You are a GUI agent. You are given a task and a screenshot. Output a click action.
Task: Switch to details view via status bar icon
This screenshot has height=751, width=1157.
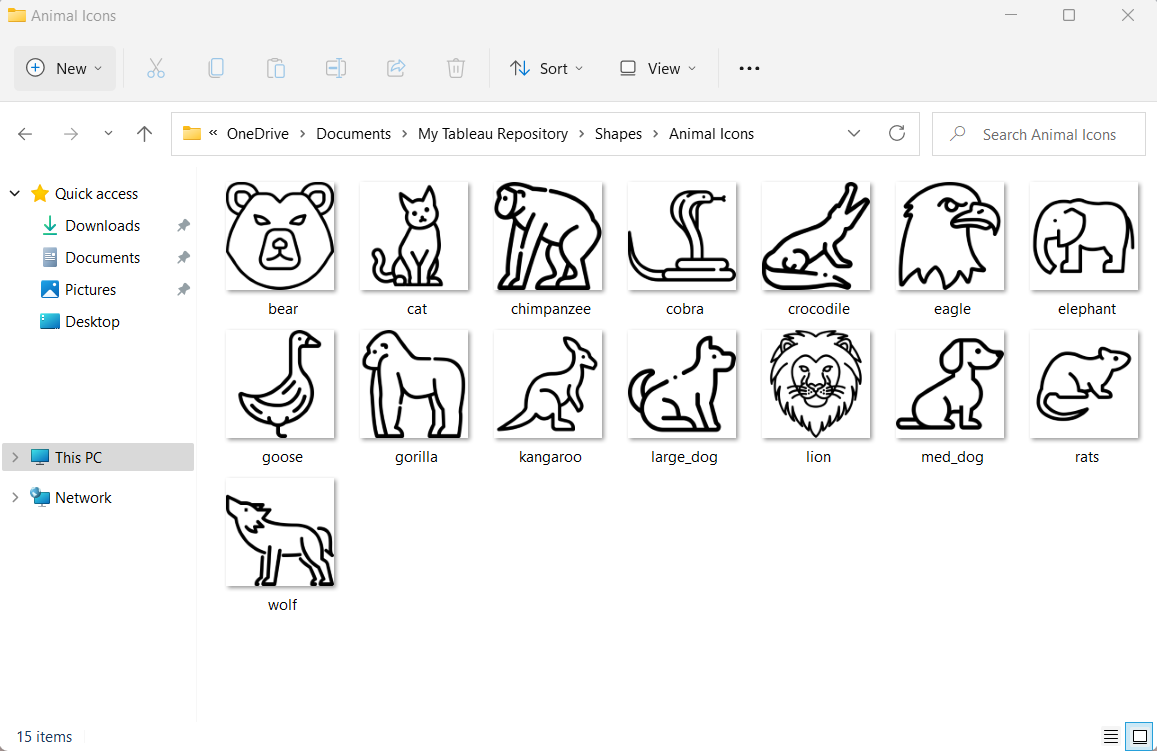point(1110,736)
